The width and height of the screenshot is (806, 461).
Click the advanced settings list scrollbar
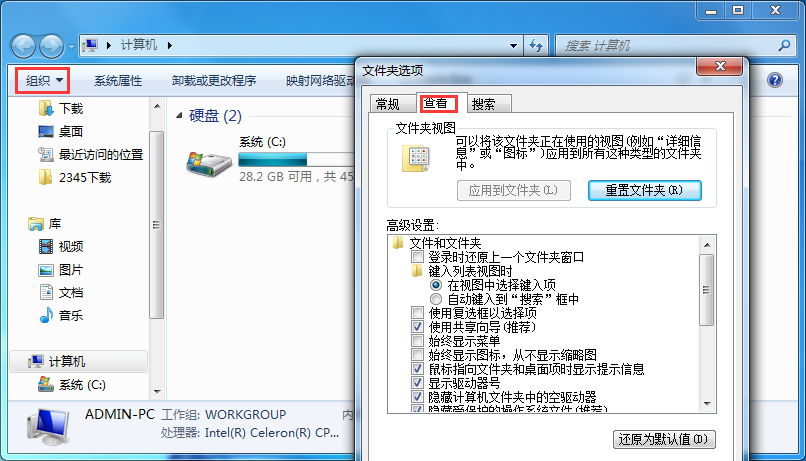[706, 290]
